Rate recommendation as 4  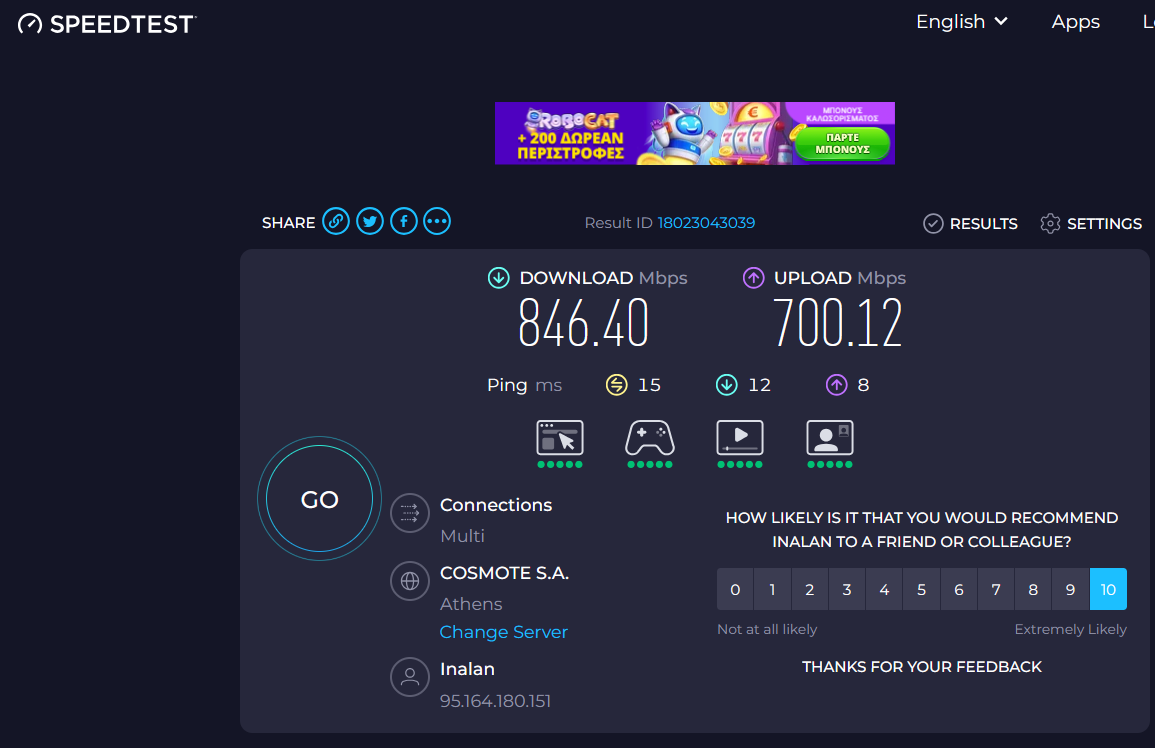884,589
